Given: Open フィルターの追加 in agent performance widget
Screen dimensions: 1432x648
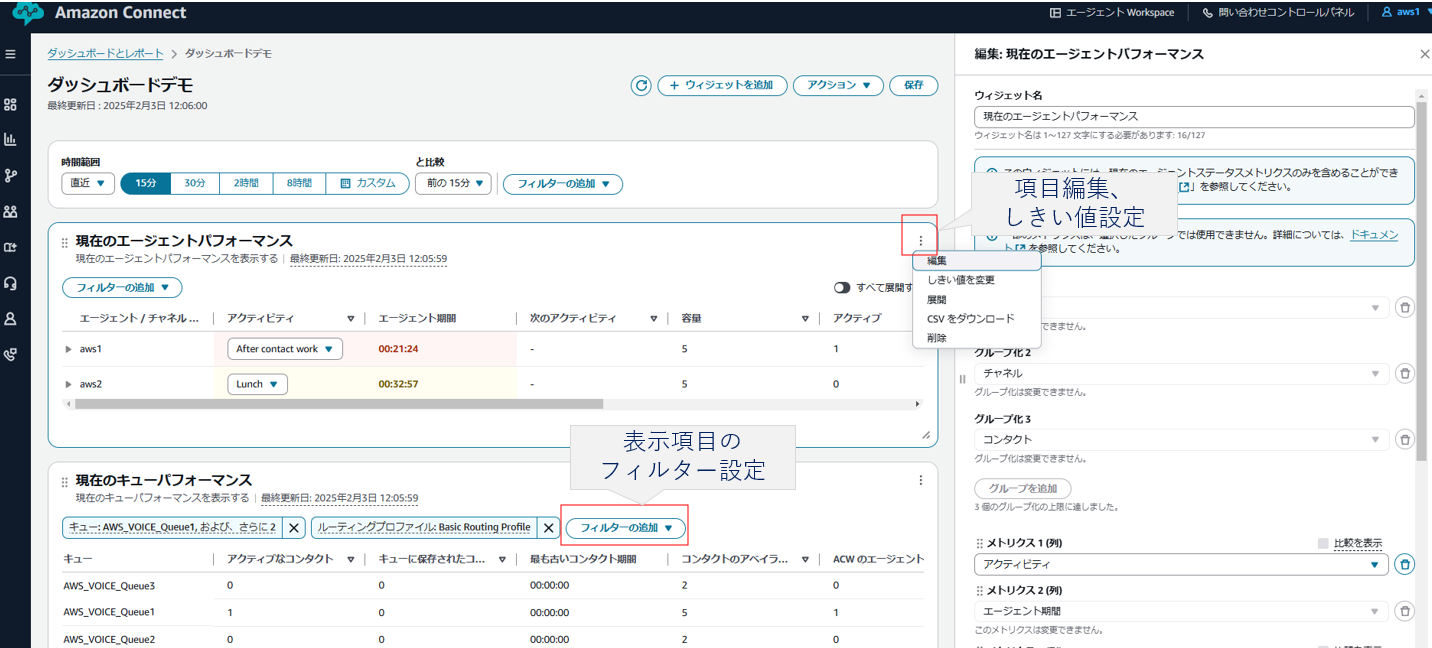Looking at the screenshot, I should click(122, 287).
